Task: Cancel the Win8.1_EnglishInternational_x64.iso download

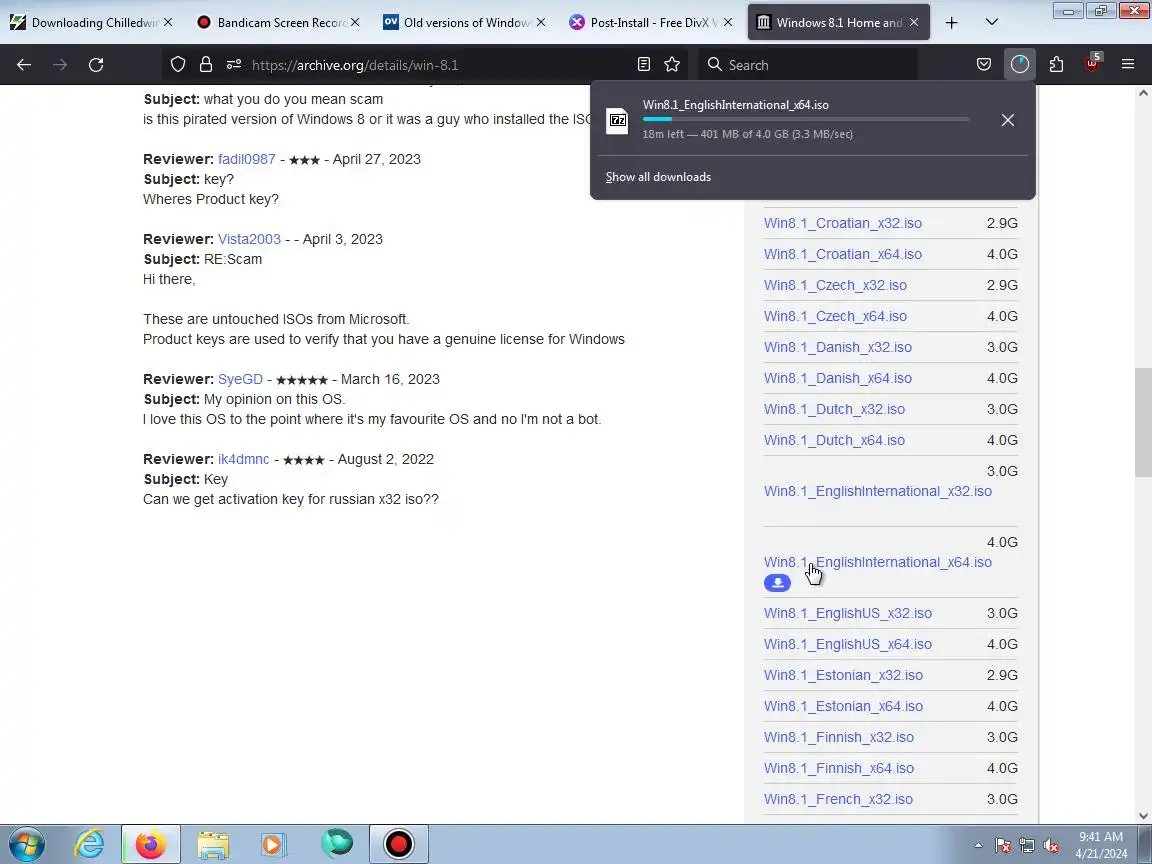Action: (1007, 120)
